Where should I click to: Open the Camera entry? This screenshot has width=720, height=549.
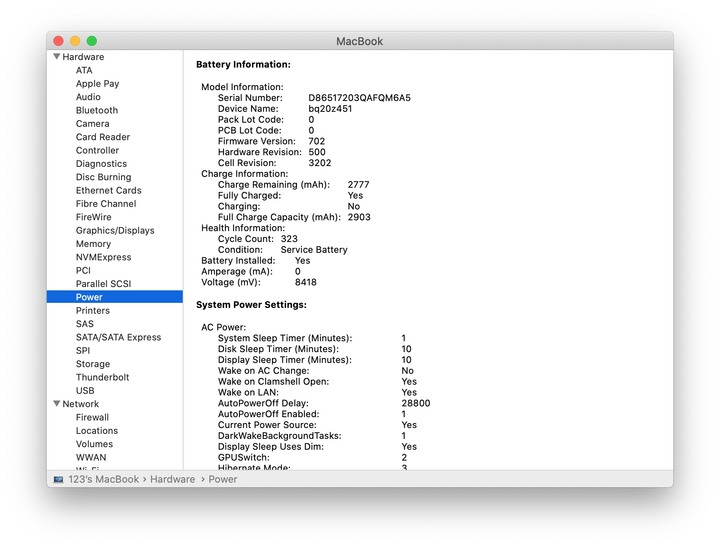(x=92, y=123)
